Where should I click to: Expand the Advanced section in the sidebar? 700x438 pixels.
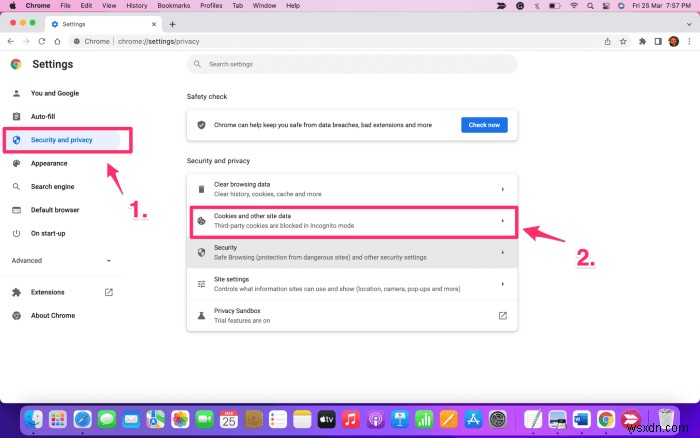click(62, 261)
